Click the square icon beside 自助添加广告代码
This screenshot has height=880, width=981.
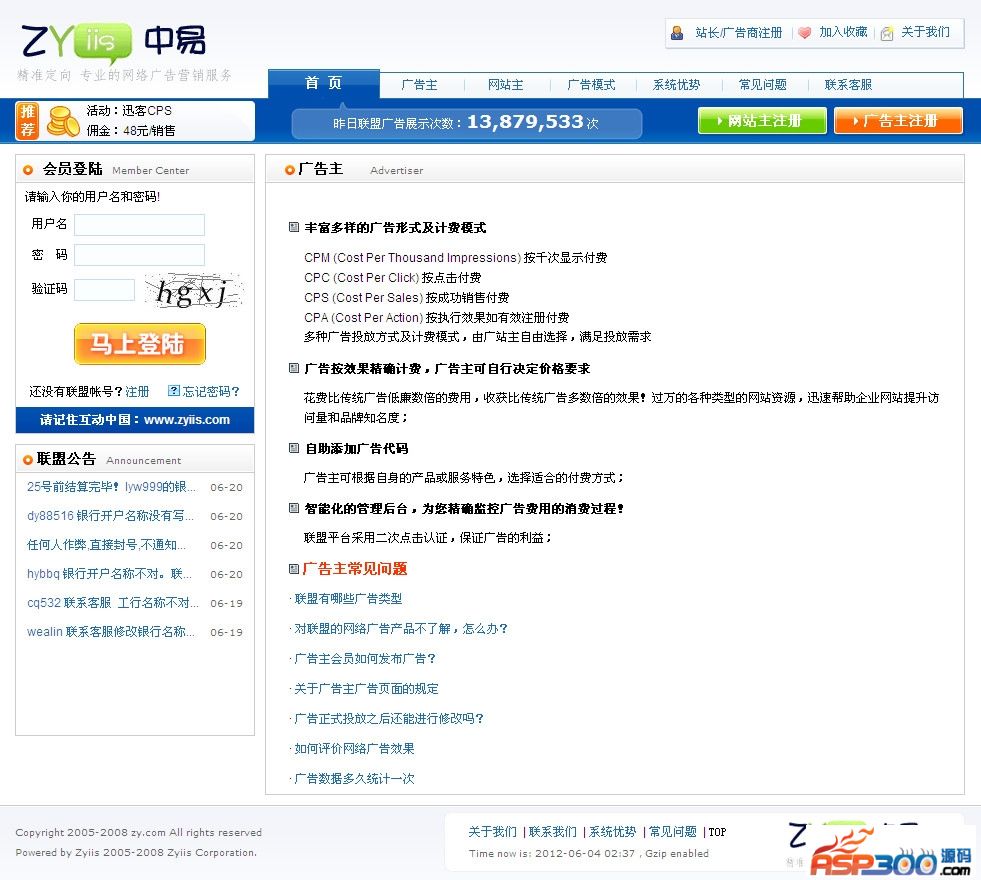(x=293, y=448)
